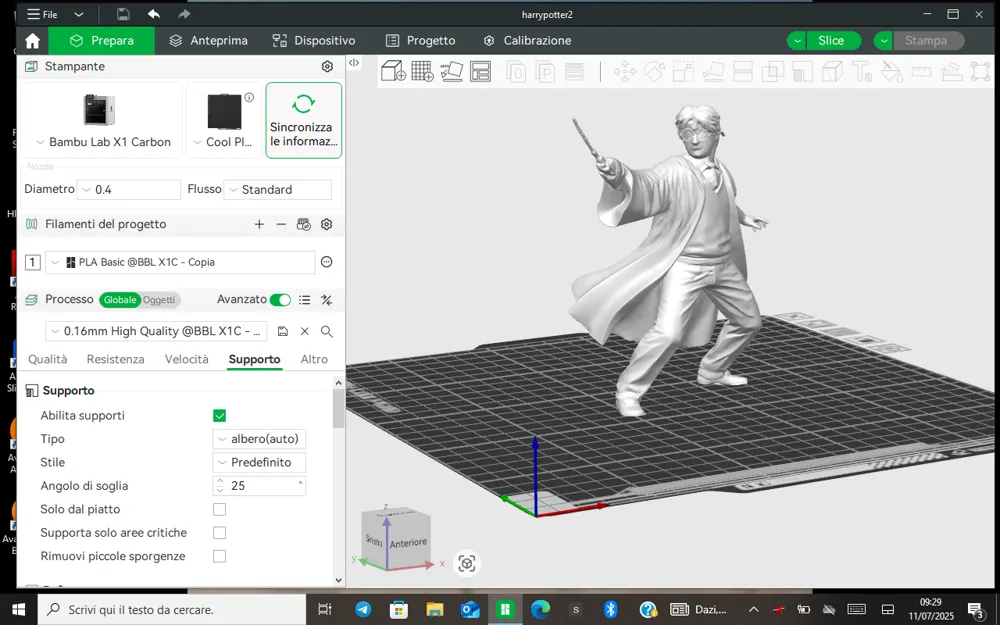The height and width of the screenshot is (625, 1000).
Task: Click the compare presets icon beside Avanzato
Action: pyautogui.click(x=327, y=300)
